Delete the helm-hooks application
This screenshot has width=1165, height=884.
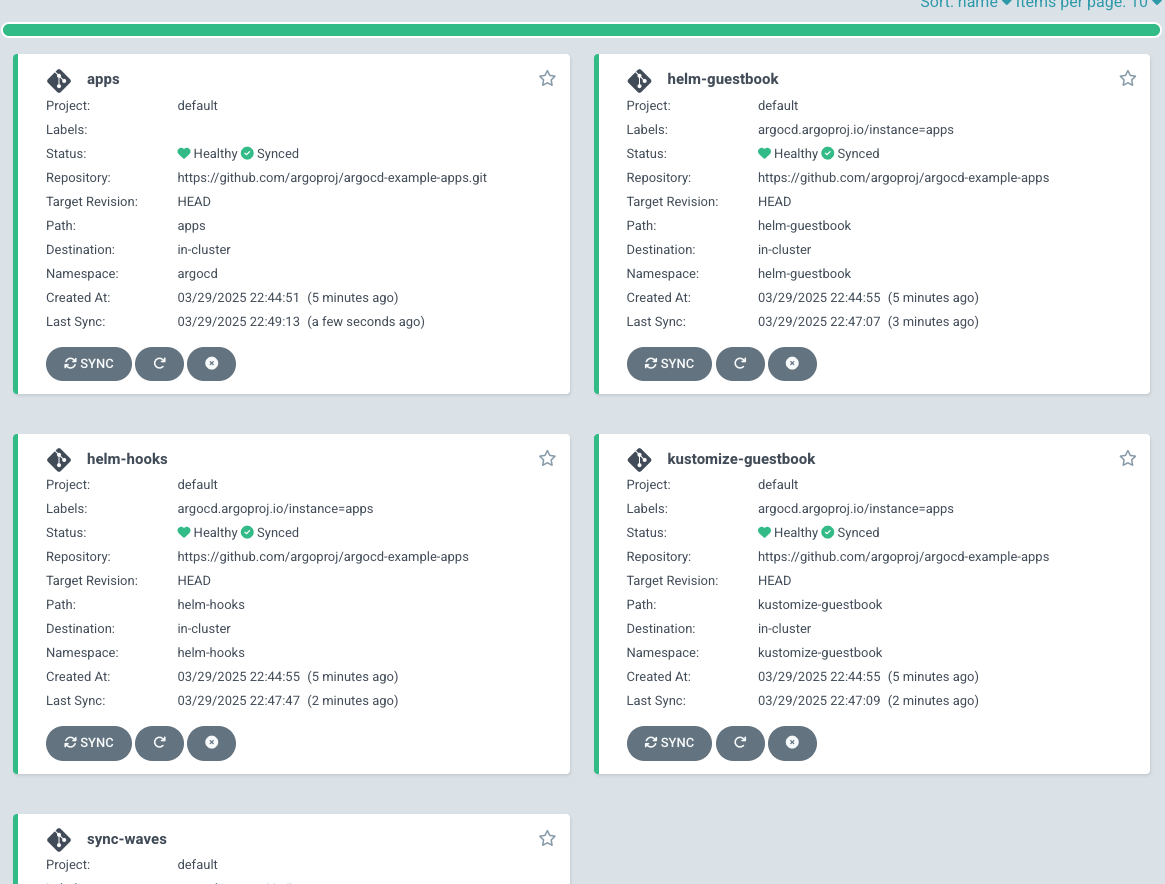point(212,743)
